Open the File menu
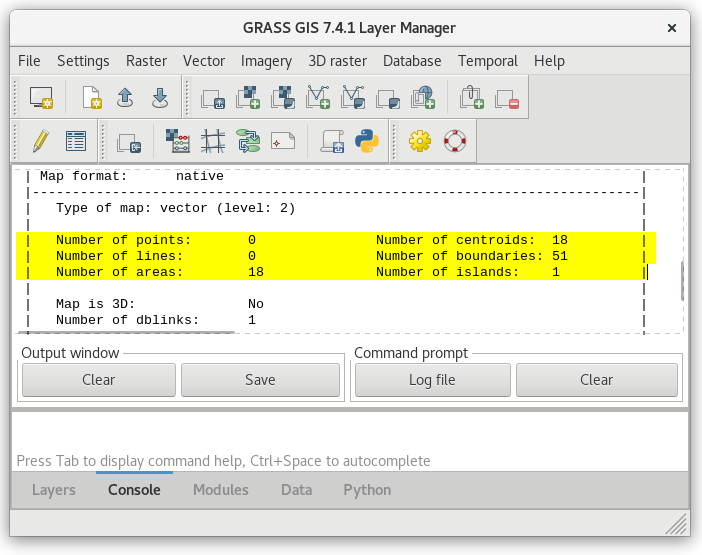 click(29, 61)
